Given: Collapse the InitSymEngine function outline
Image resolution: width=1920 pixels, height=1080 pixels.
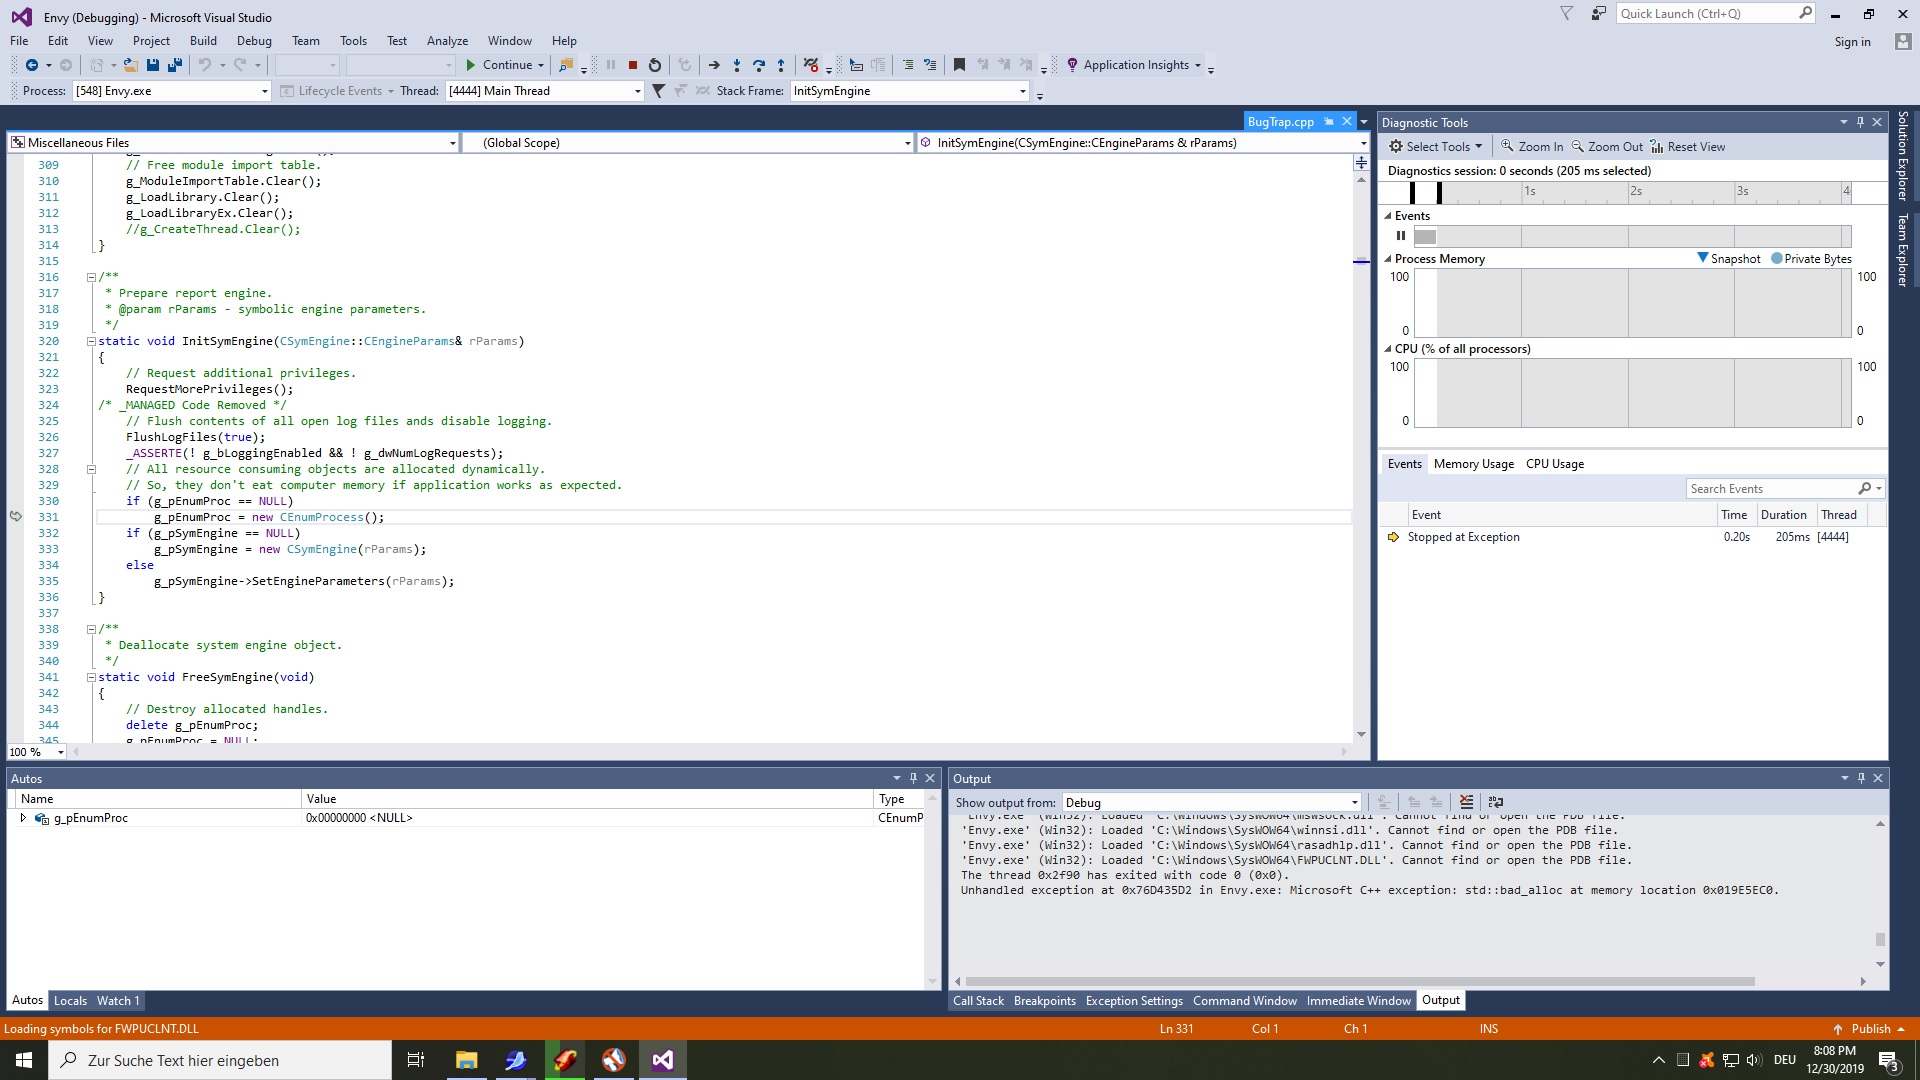Looking at the screenshot, I should tap(91, 341).
